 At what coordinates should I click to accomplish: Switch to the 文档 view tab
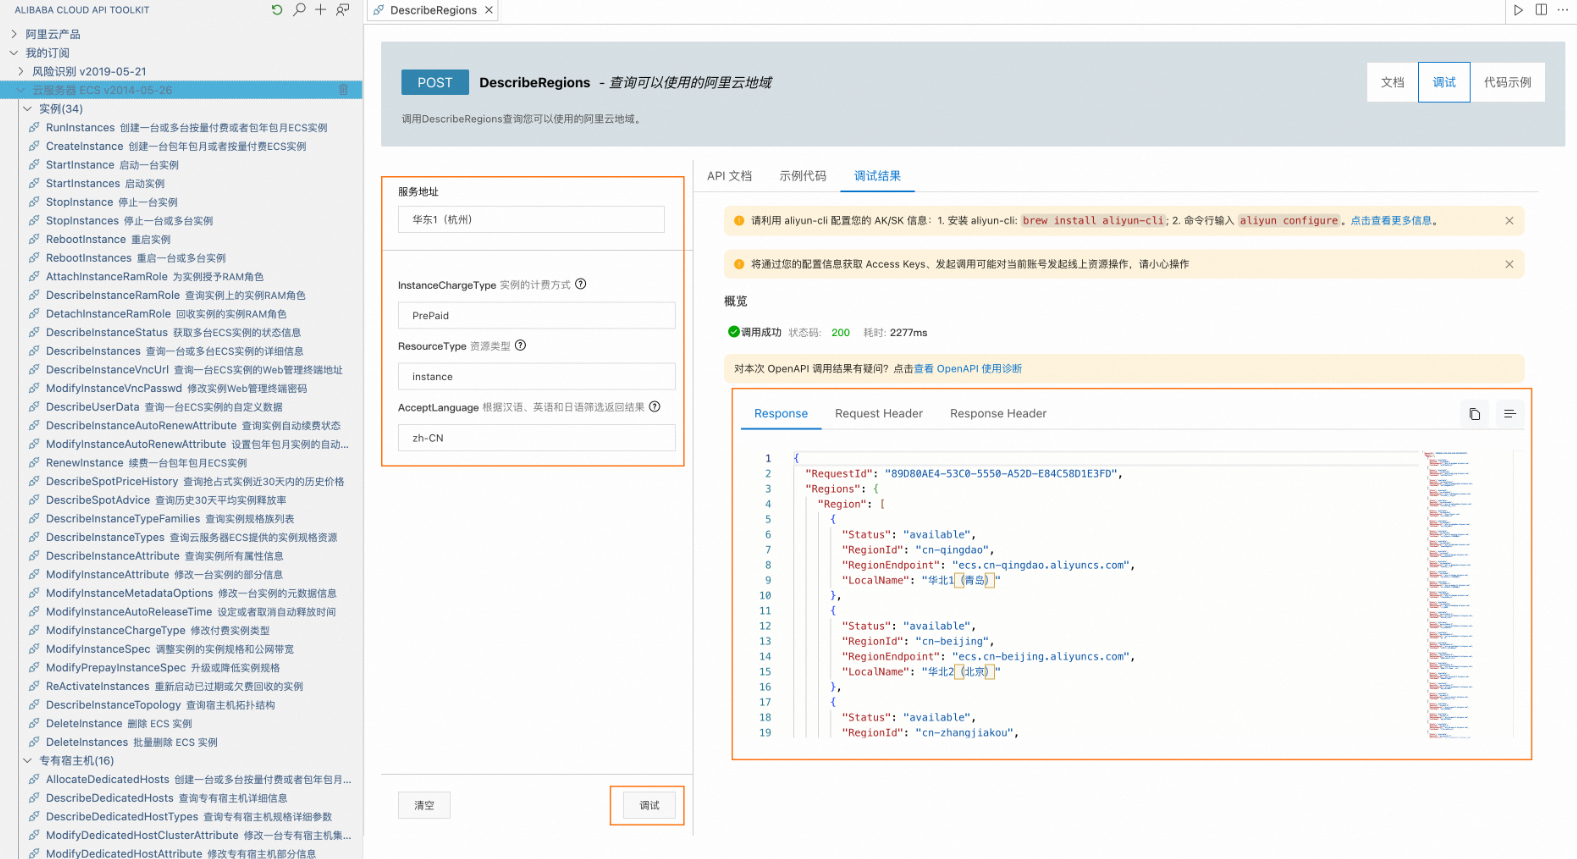pos(1393,82)
